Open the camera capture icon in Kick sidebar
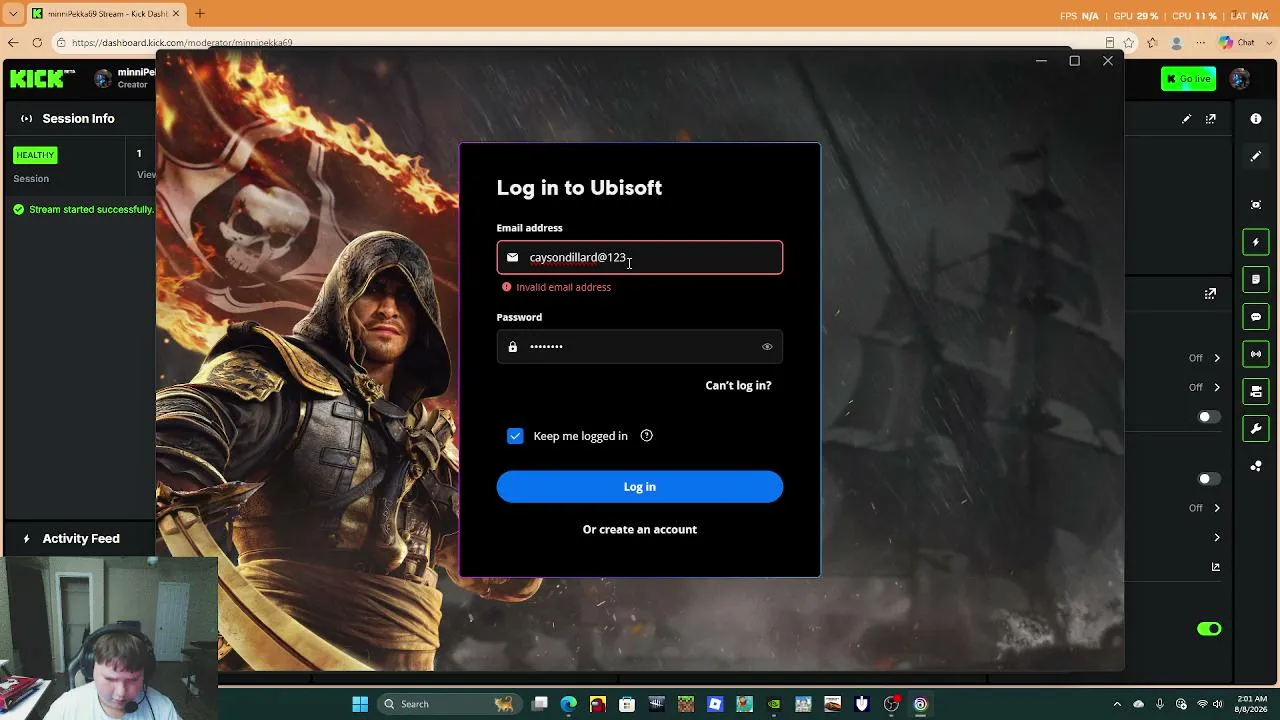This screenshot has height=720, width=1280. [1256, 205]
